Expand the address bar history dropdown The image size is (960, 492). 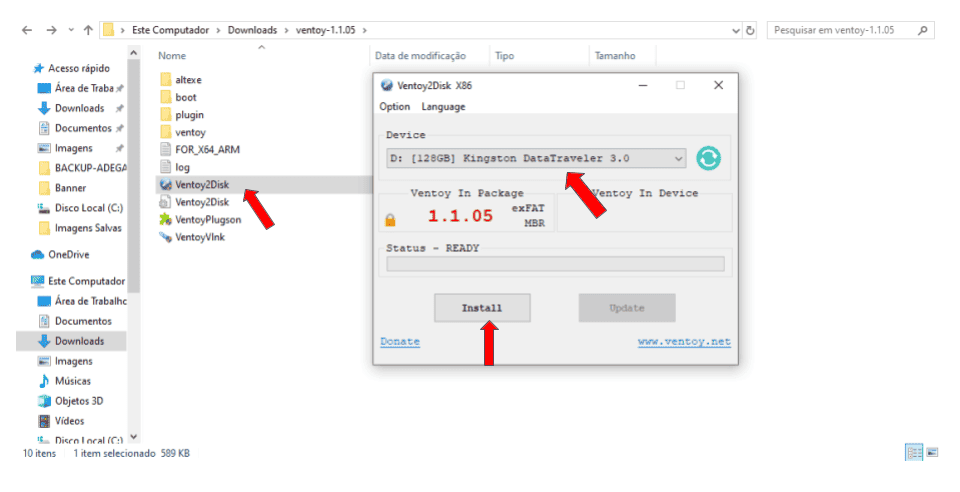[x=736, y=30]
